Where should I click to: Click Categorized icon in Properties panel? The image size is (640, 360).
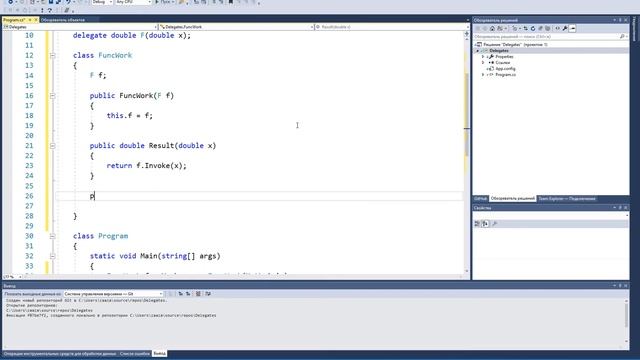(477, 224)
